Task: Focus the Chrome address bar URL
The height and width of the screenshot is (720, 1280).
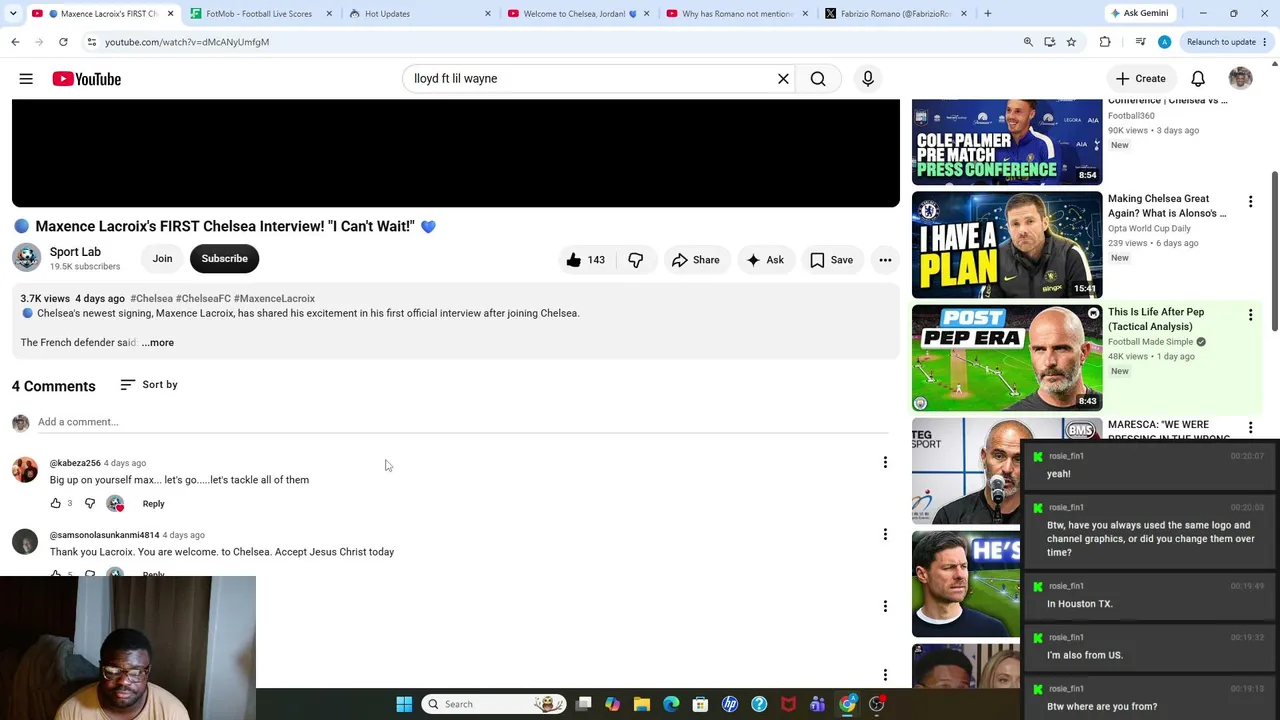Action: click(187, 42)
